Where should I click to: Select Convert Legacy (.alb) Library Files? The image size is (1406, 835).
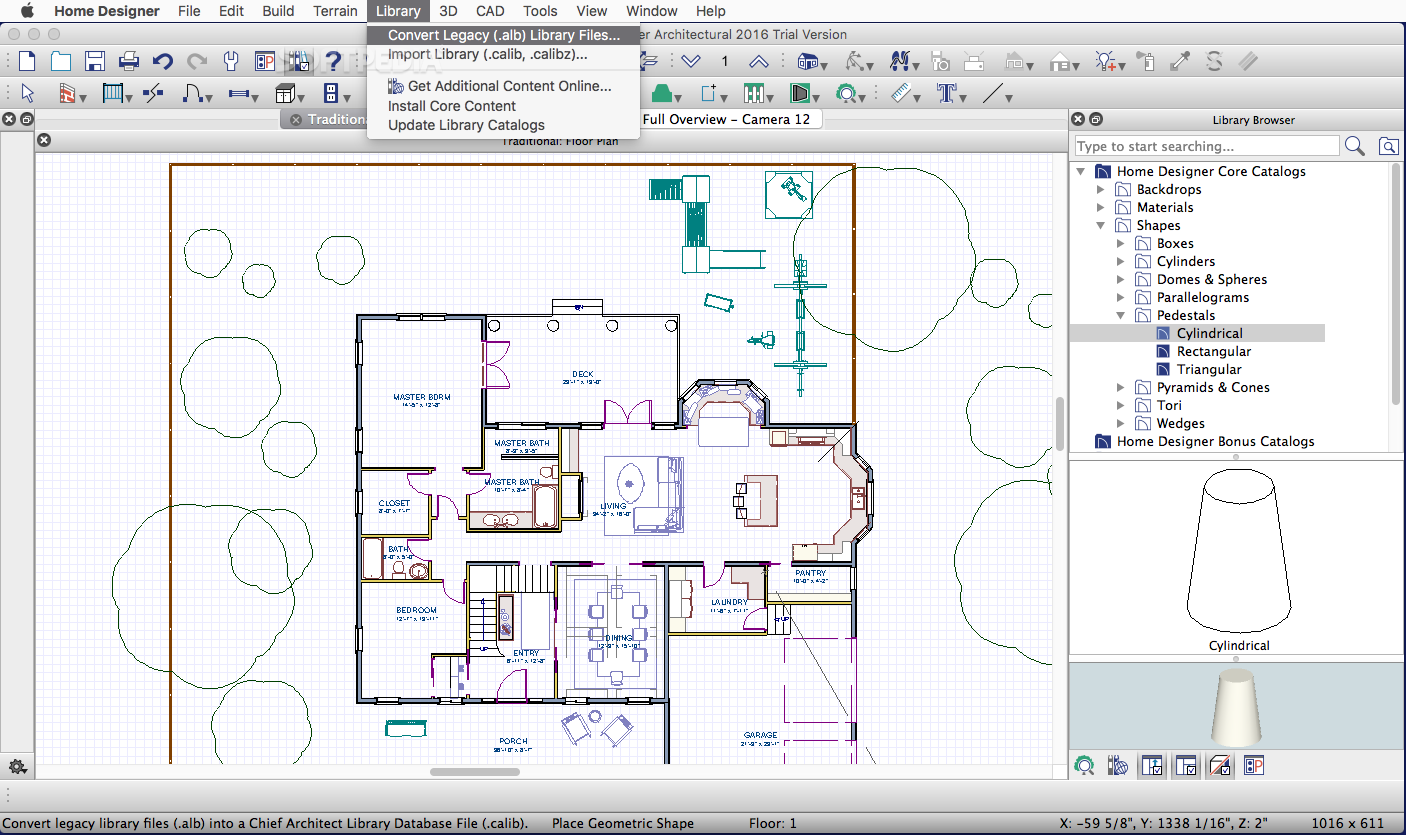coord(504,35)
